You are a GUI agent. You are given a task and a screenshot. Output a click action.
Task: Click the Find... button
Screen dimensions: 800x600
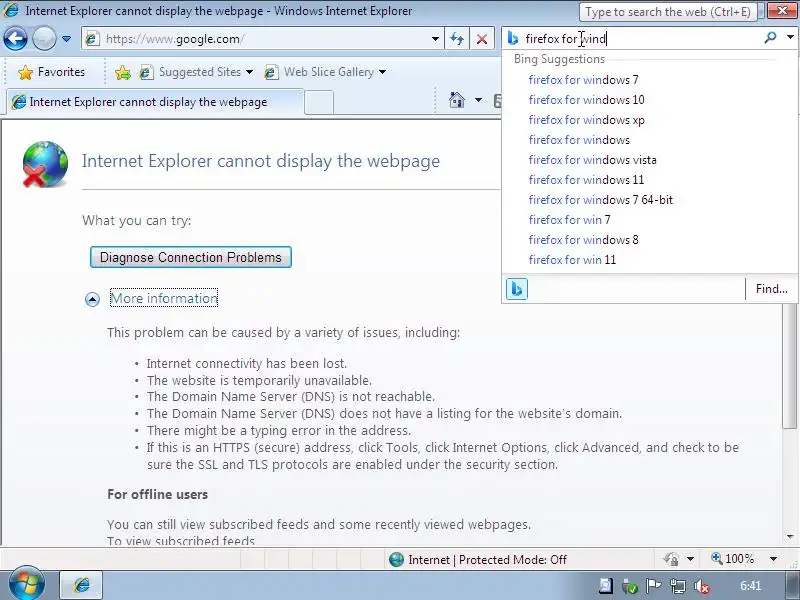(x=771, y=289)
